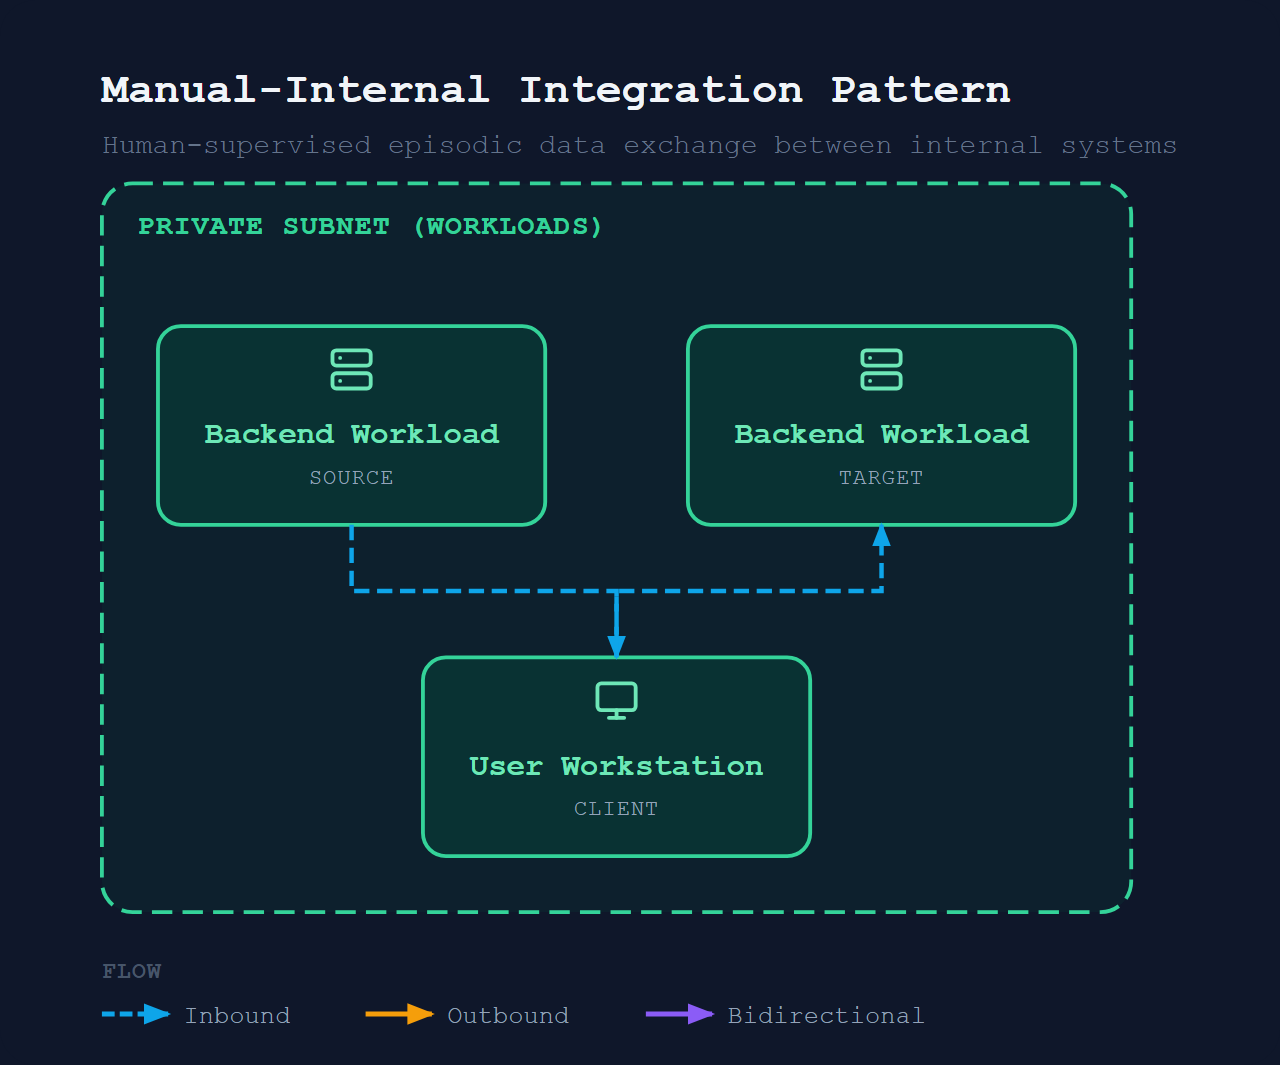The image size is (1280, 1065).
Task: Select the 'User Workstation' node title
Action: 616,766
